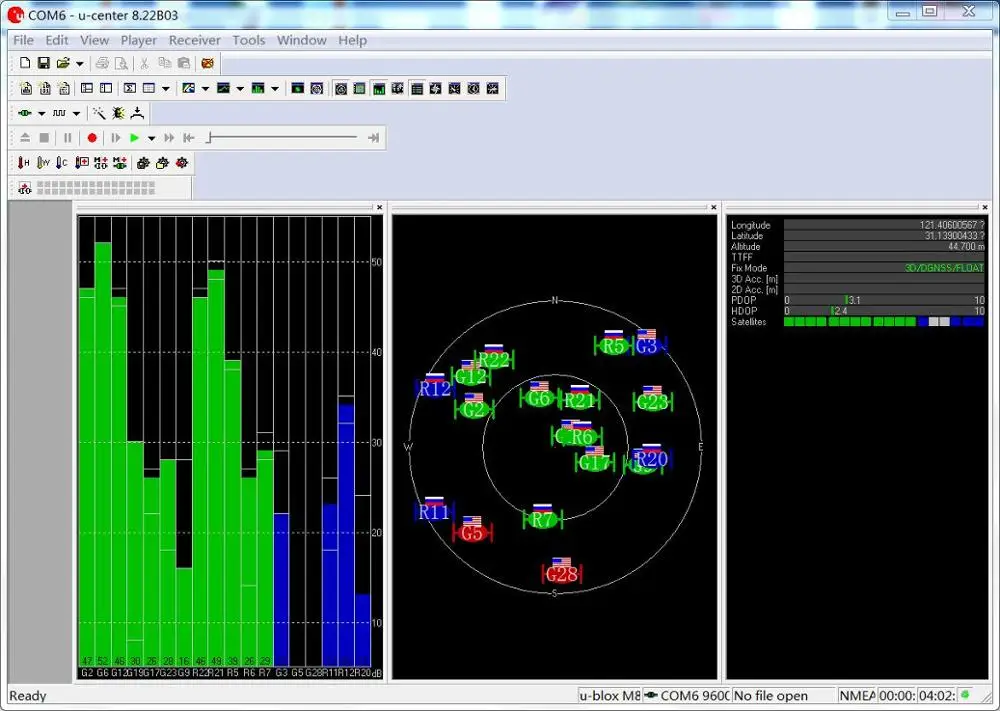Click the hotstart thermometer H icon
This screenshot has height=711, width=1000.
[x=24, y=163]
